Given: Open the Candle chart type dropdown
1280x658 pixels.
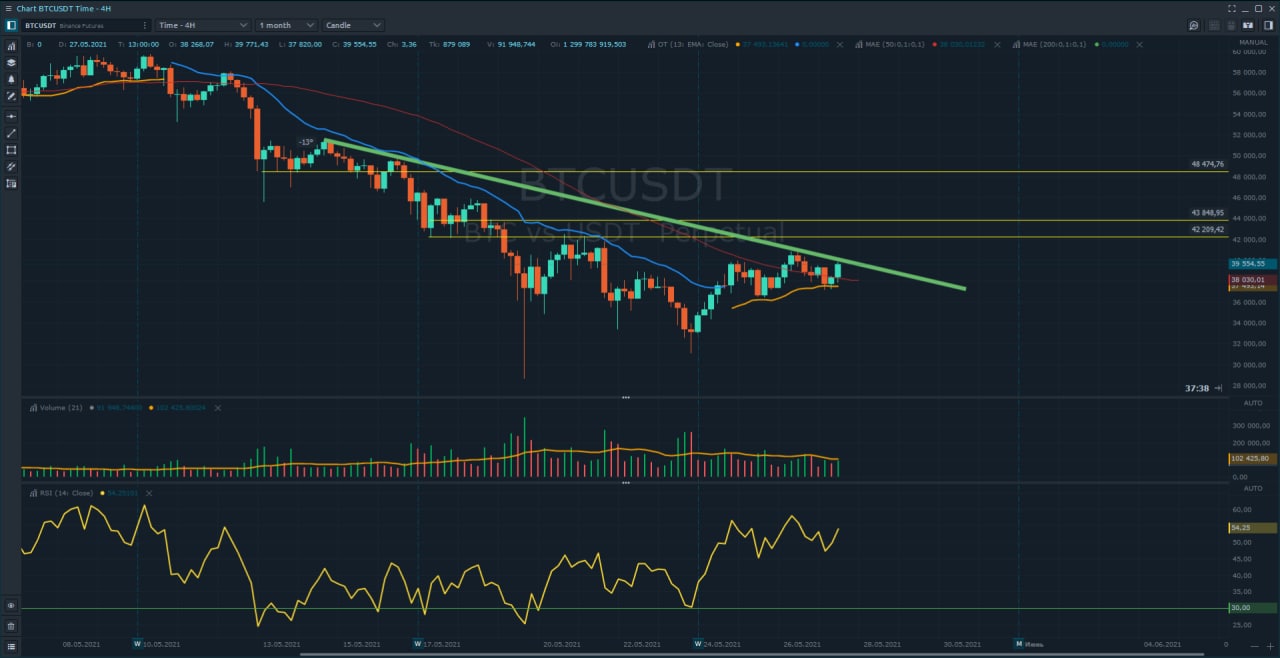Looking at the screenshot, I should pos(353,25).
